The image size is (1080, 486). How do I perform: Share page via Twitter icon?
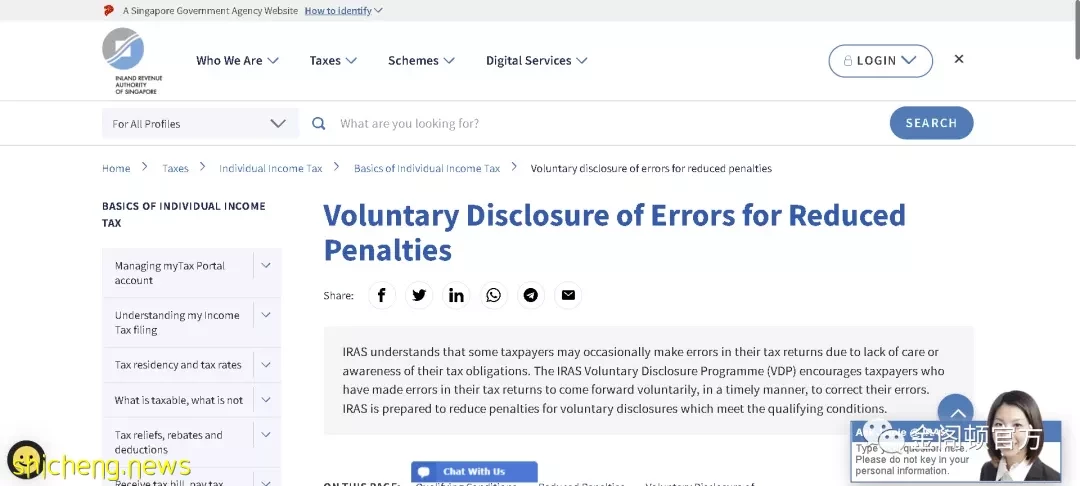(x=419, y=295)
